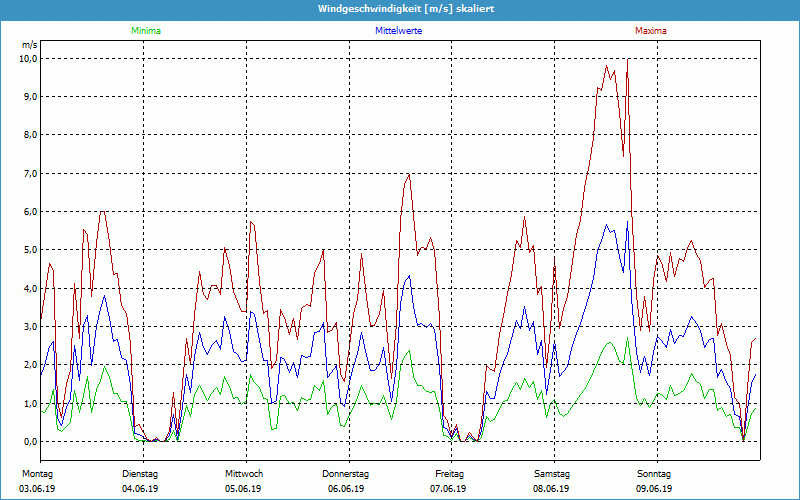Click the 'Samstag' day label

click(x=552, y=474)
